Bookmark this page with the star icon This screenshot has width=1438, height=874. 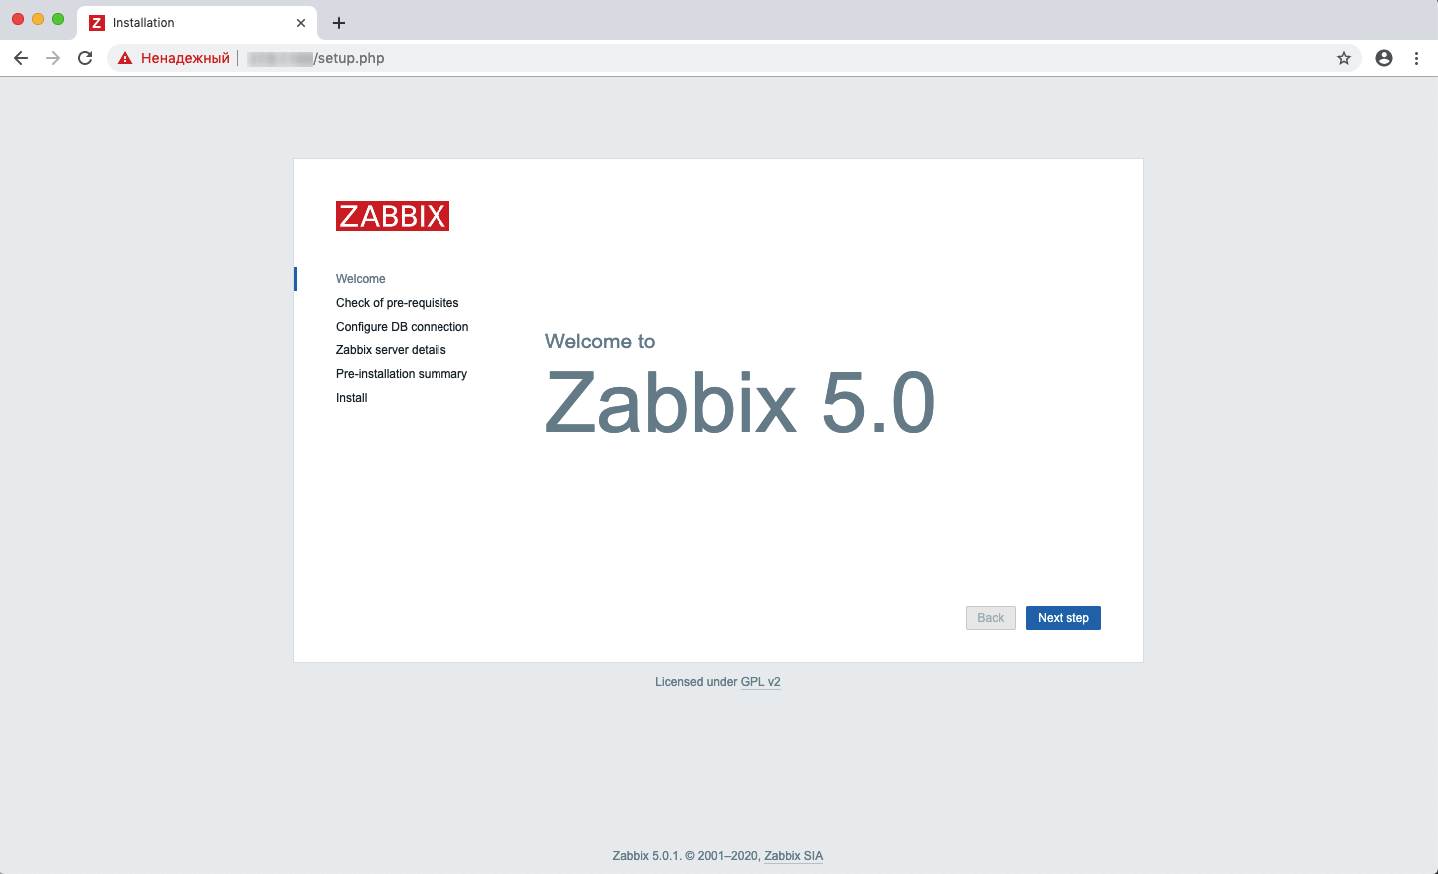1344,58
